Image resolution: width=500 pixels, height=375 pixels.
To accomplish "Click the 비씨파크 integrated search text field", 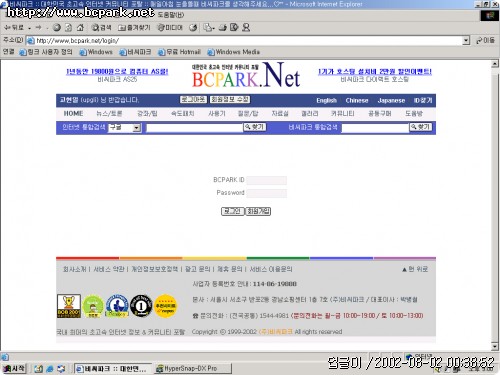I will coord(375,128).
